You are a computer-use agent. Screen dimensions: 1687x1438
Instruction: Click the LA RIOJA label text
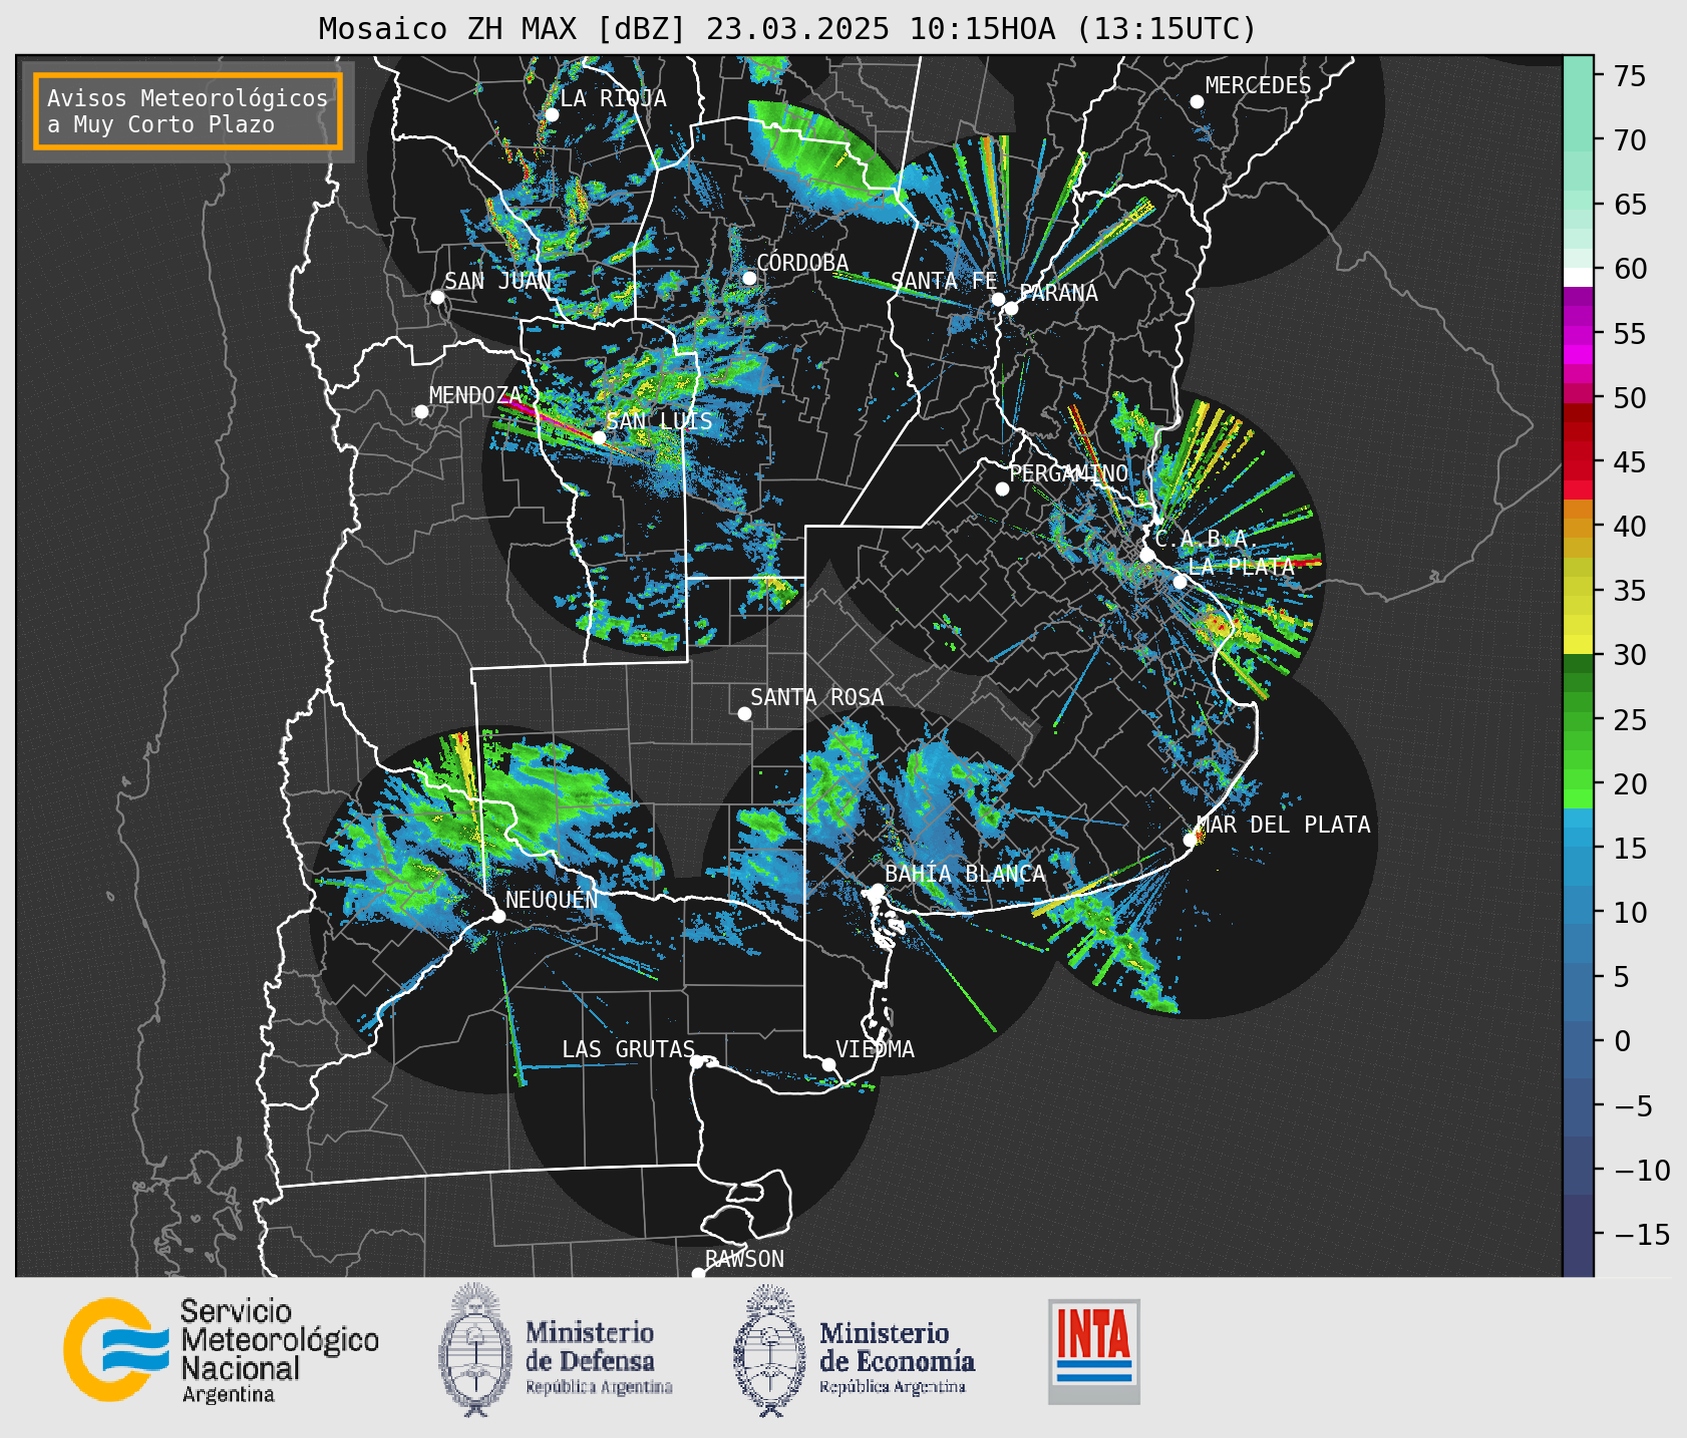pos(613,98)
